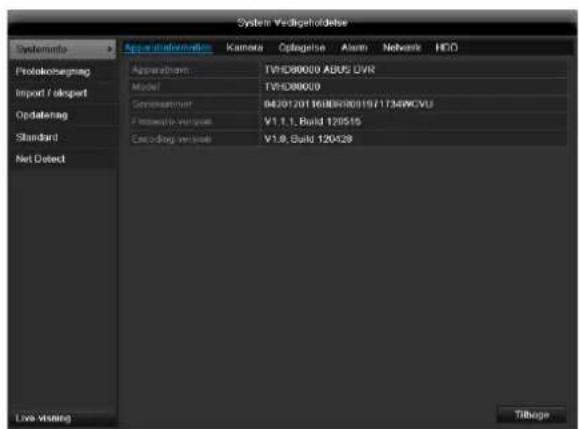This screenshot has width=579, height=429.
Task: Click the Apparatnavn row label
Action: (161, 70)
